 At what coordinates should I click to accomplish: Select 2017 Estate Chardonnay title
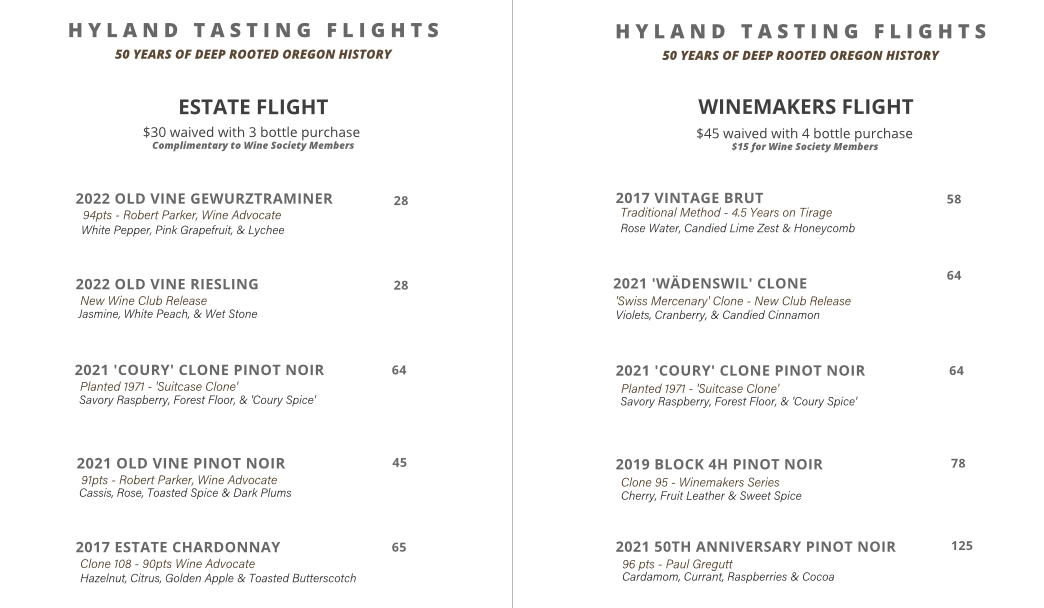coord(178,547)
